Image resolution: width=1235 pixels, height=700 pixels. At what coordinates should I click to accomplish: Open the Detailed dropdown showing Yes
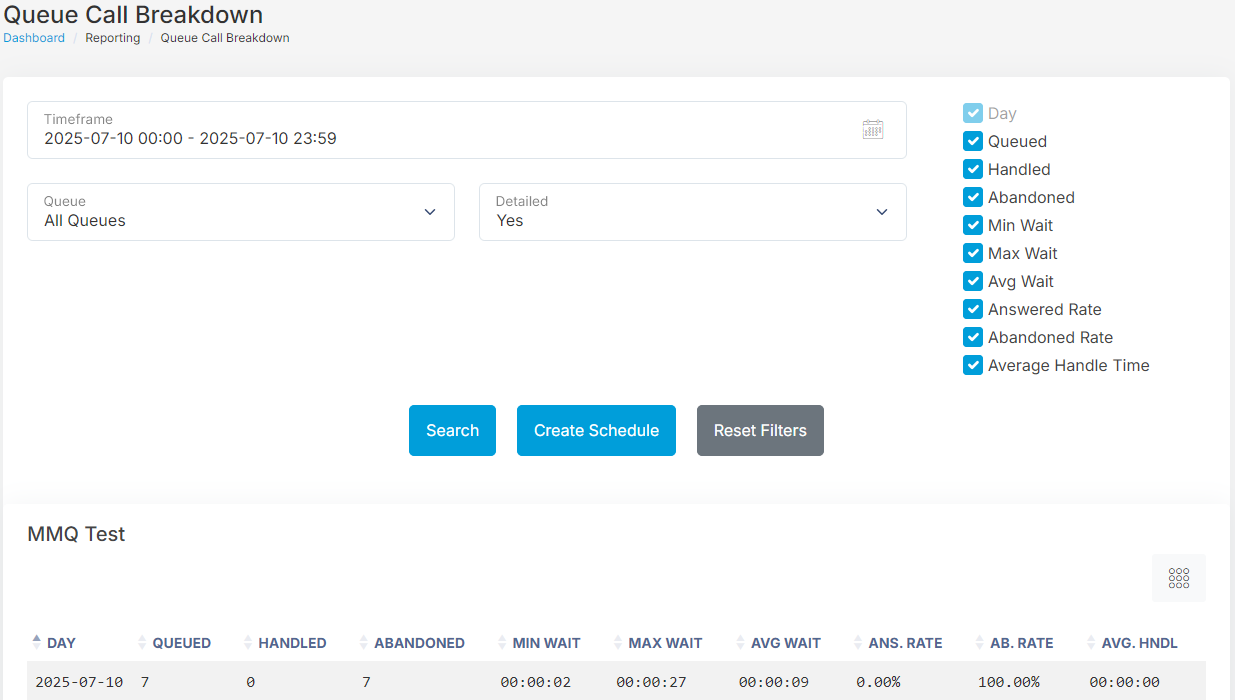pyautogui.click(x=693, y=212)
